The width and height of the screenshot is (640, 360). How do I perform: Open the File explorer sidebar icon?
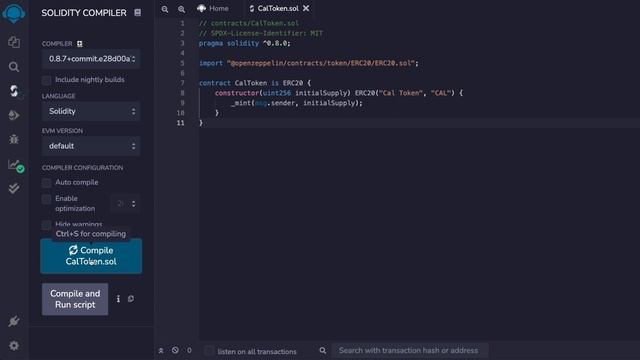(14, 42)
